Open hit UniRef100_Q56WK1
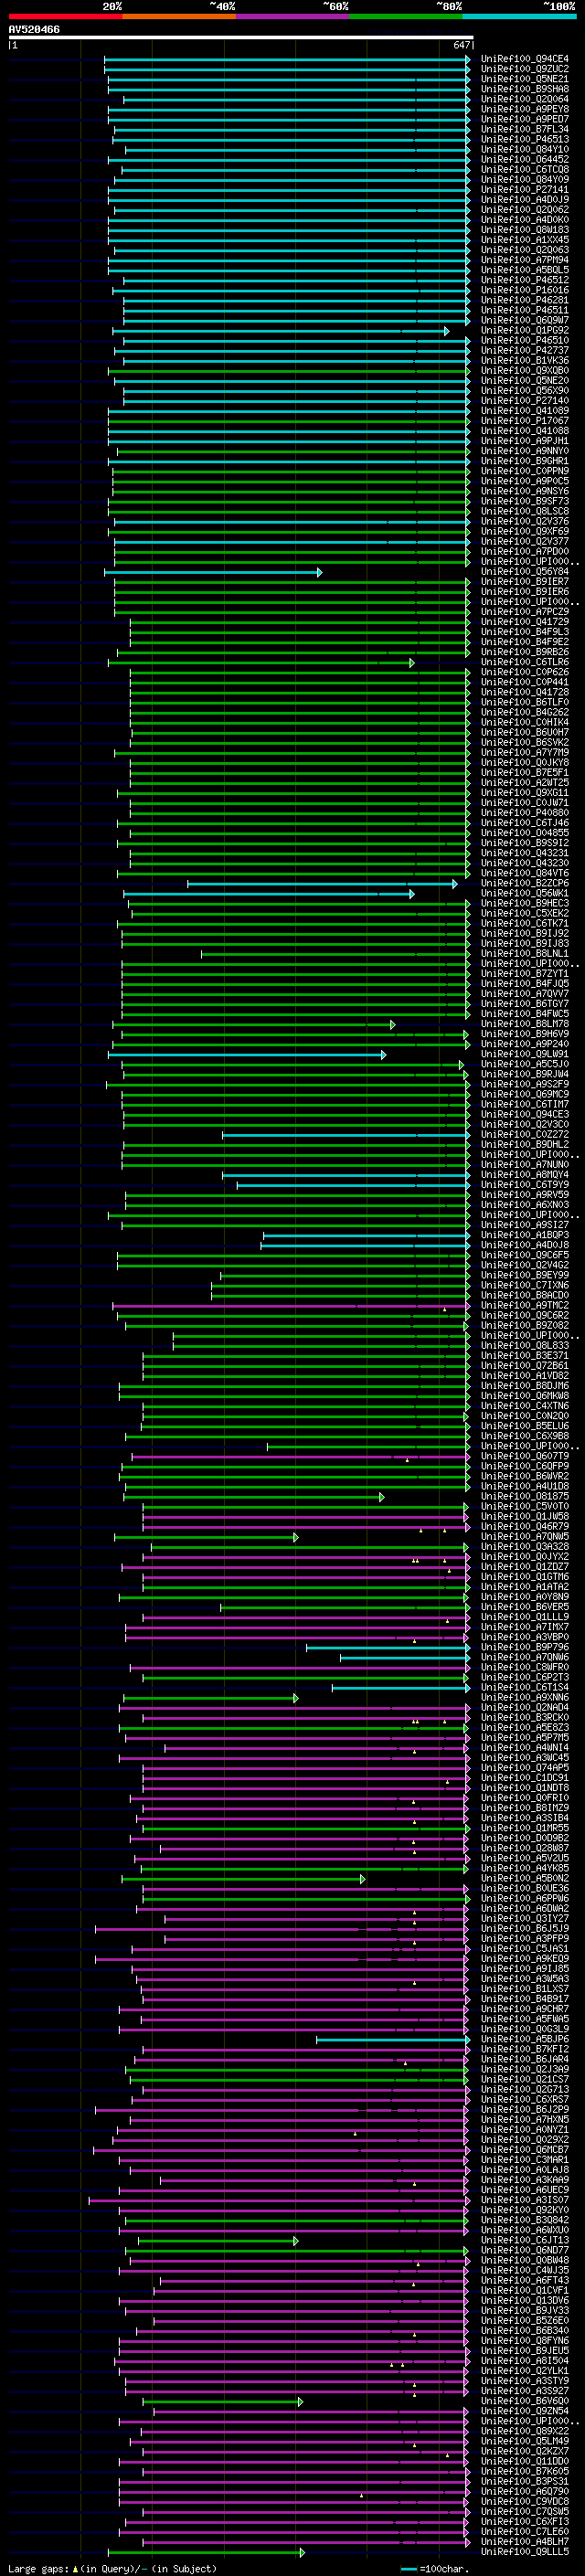 click(x=524, y=893)
